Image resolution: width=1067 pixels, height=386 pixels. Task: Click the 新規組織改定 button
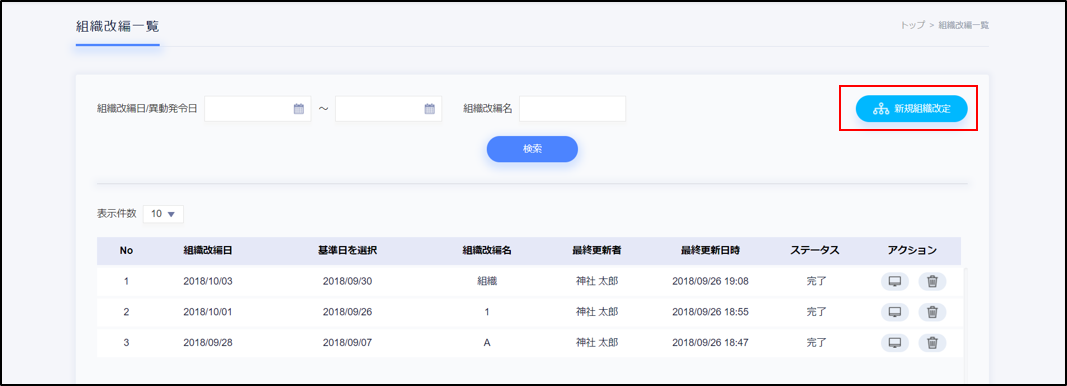(x=911, y=109)
